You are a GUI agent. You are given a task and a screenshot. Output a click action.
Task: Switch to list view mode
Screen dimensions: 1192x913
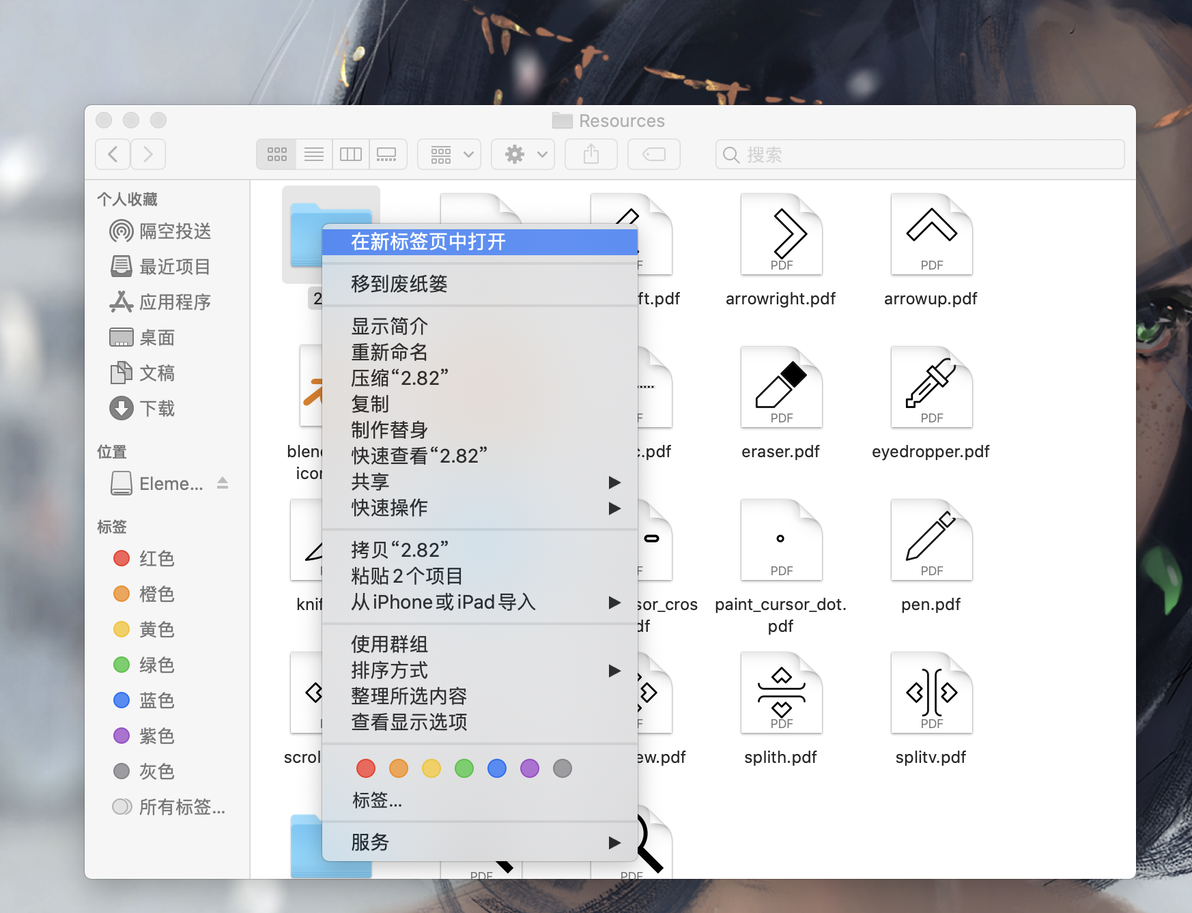(x=314, y=154)
